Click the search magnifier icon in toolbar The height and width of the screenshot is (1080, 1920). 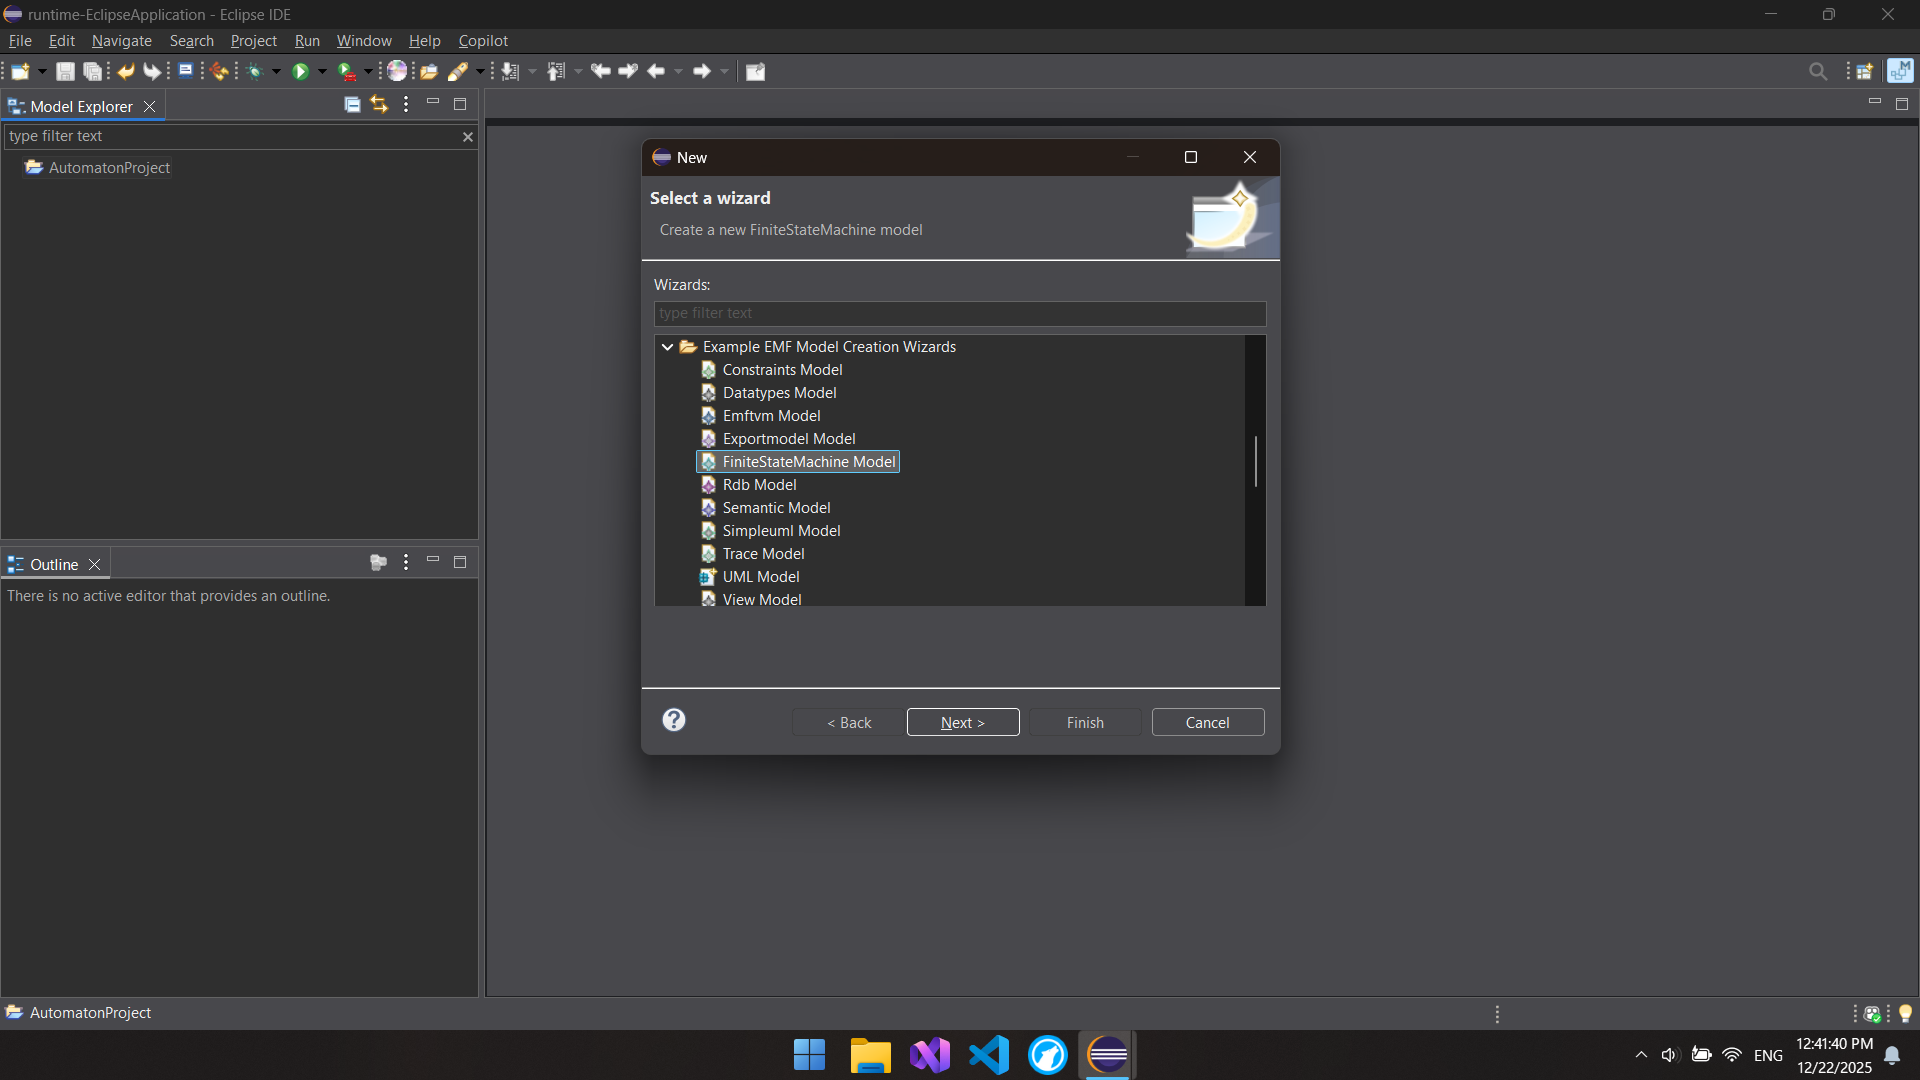click(1818, 71)
